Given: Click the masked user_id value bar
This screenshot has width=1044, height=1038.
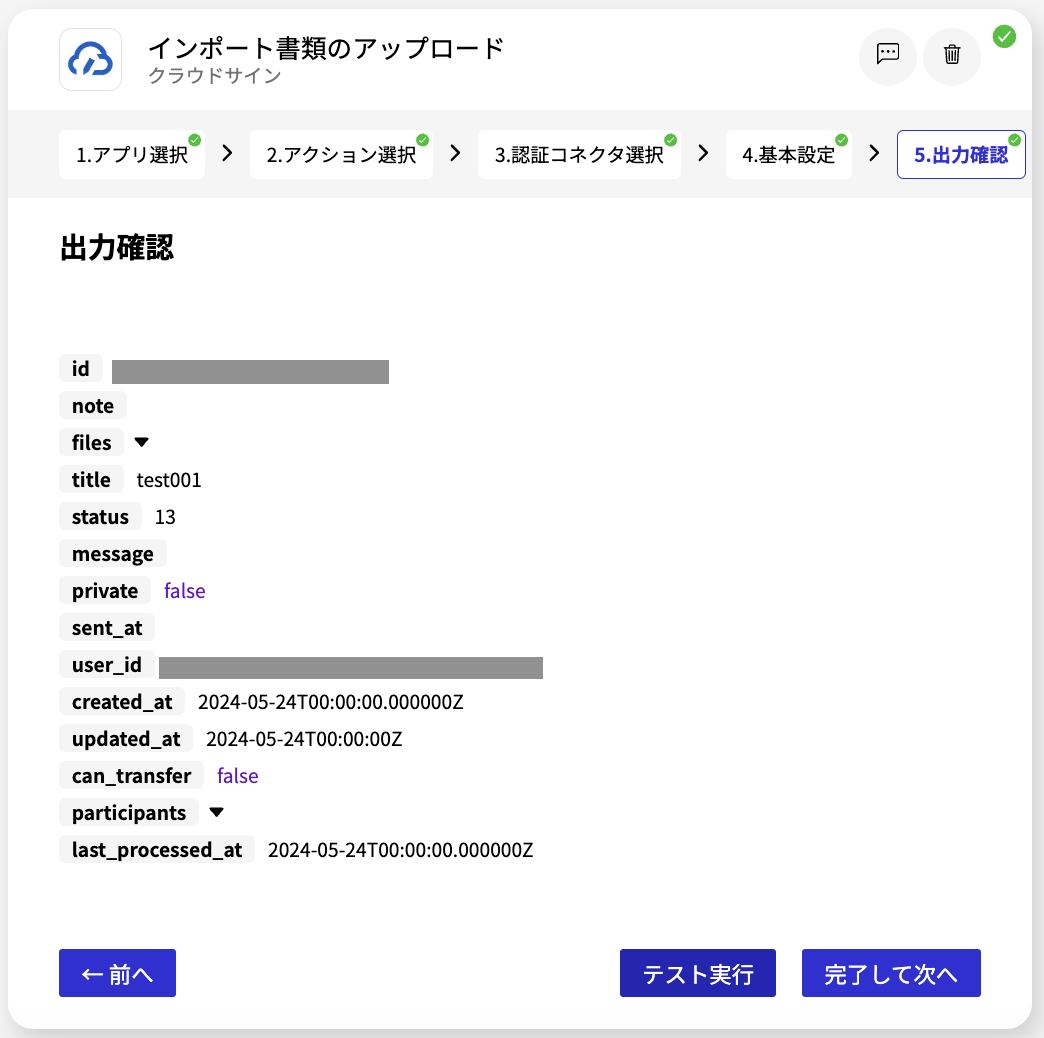Looking at the screenshot, I should tap(351, 668).
